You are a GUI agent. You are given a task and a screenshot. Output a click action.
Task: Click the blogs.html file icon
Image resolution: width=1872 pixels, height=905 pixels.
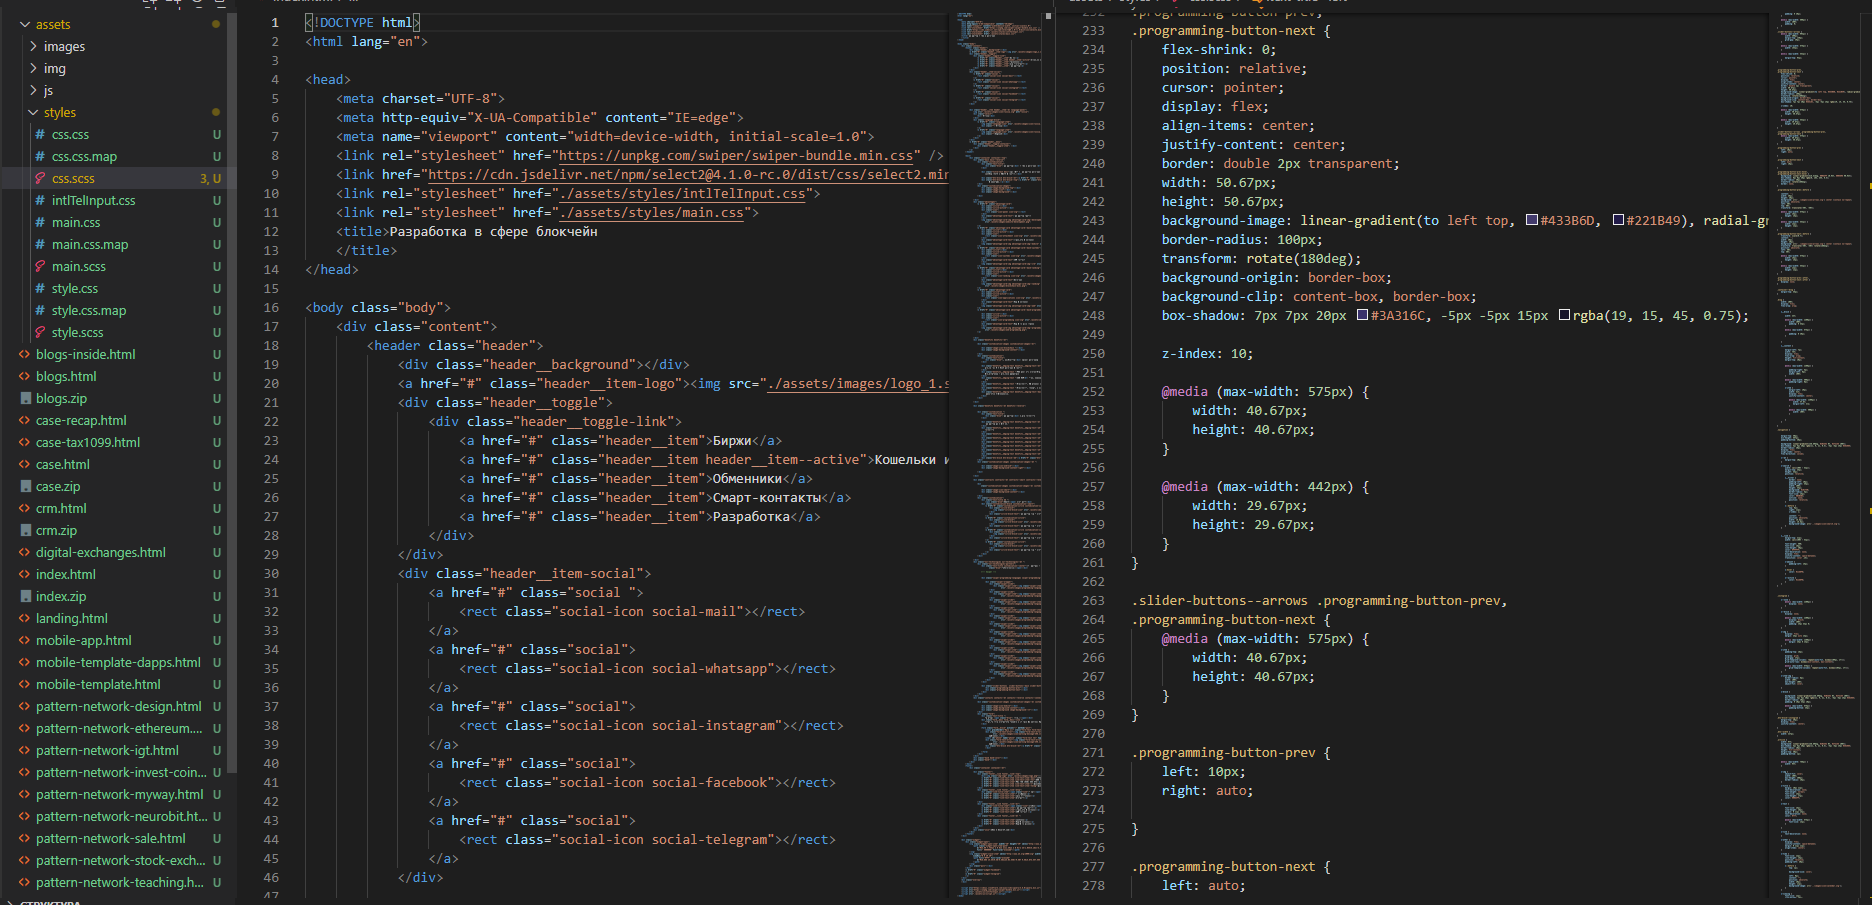click(x=25, y=376)
